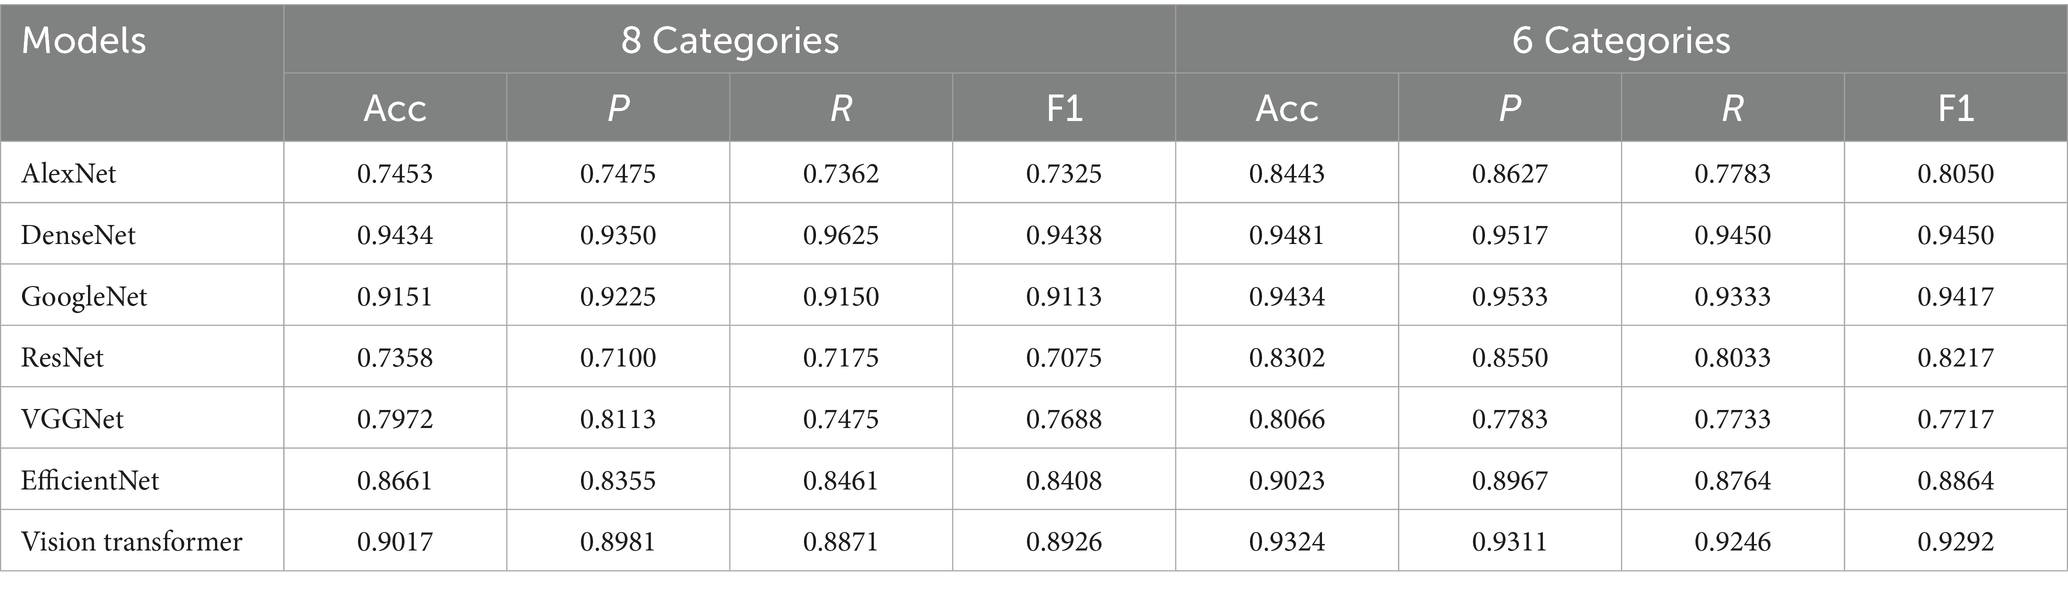Image resolution: width=2068 pixels, height=589 pixels.
Task: Select the ResNet row label
Action: pos(62,358)
